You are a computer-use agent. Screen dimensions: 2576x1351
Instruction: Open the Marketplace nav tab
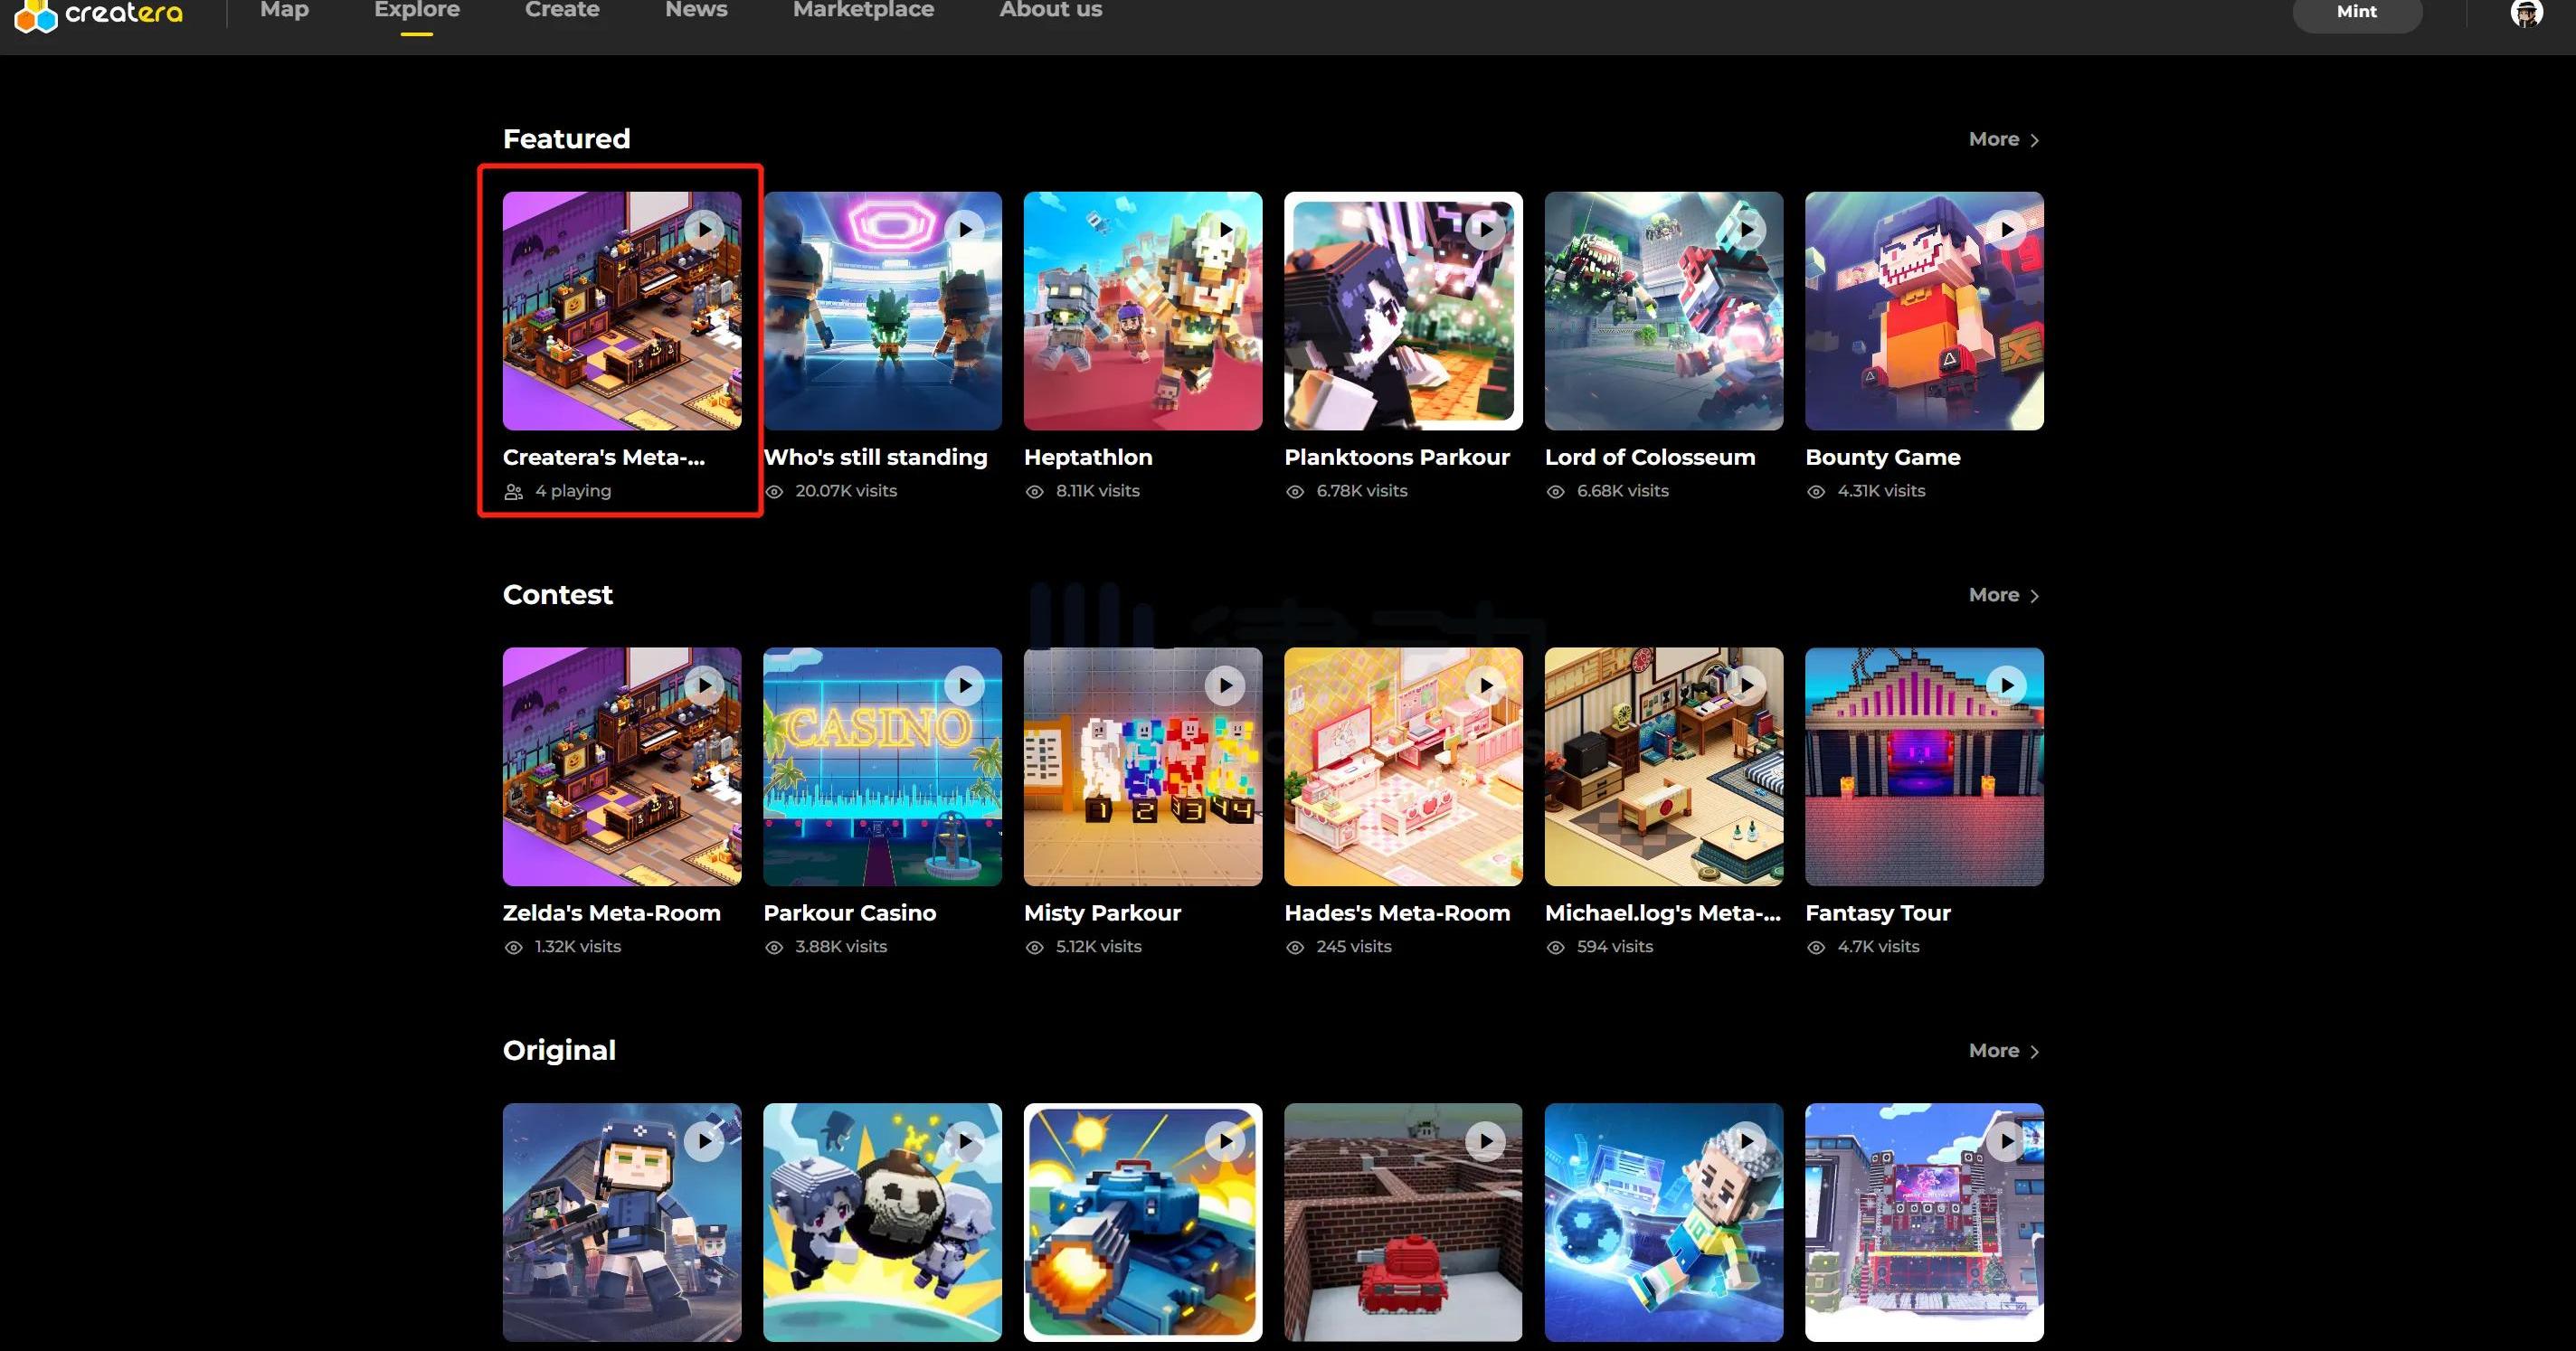pos(863,10)
